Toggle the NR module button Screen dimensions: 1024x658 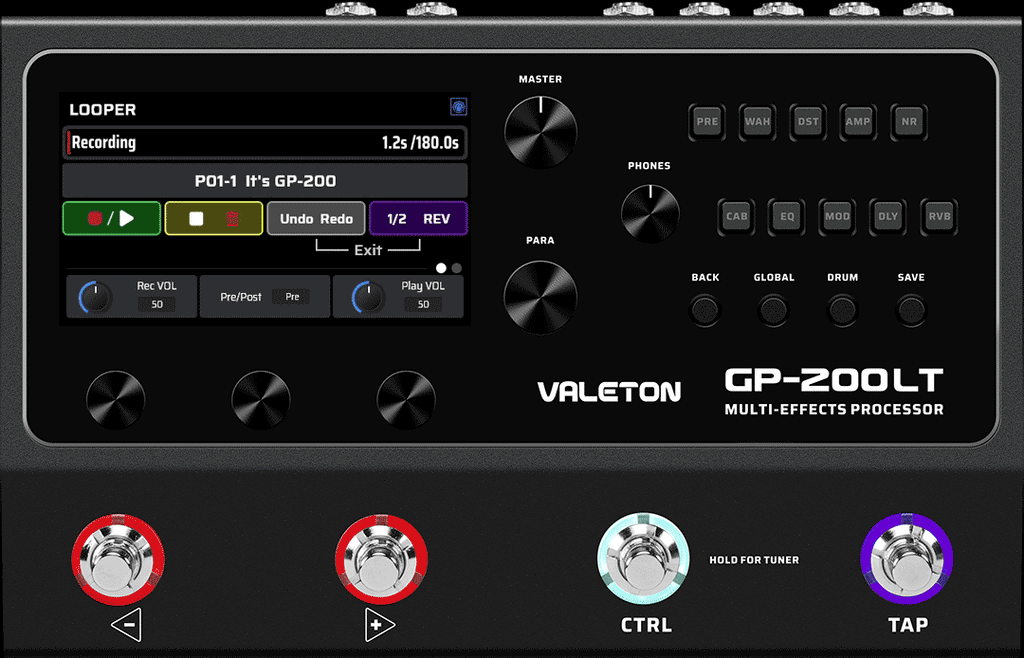click(x=909, y=121)
